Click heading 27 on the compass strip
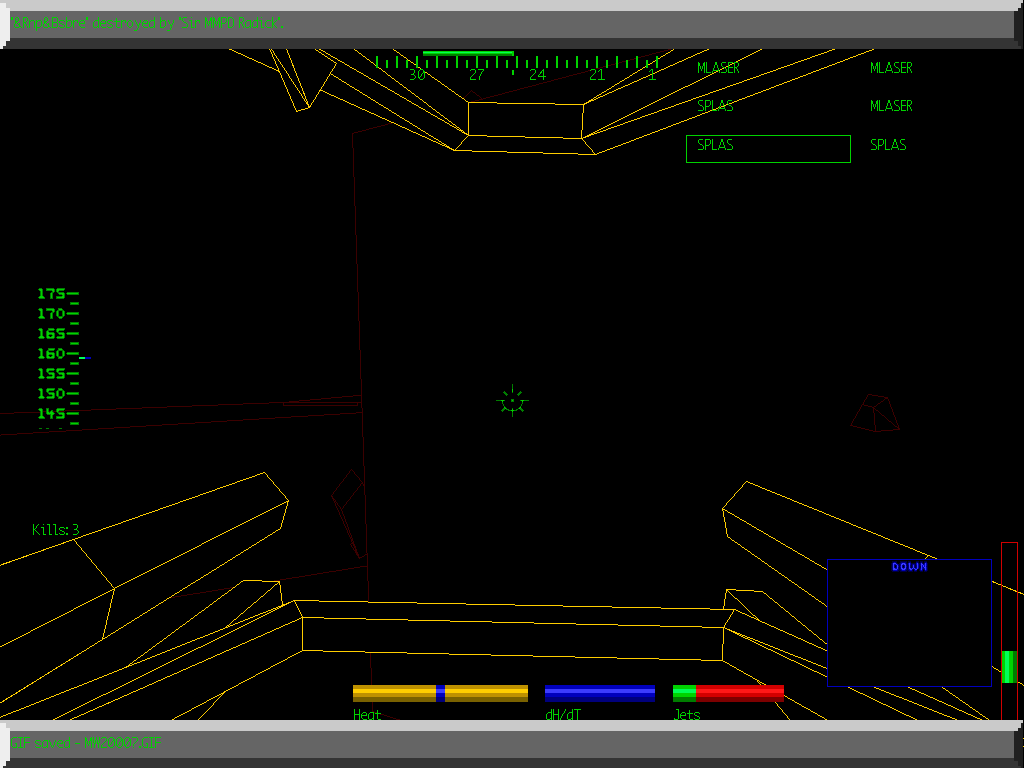 point(477,75)
